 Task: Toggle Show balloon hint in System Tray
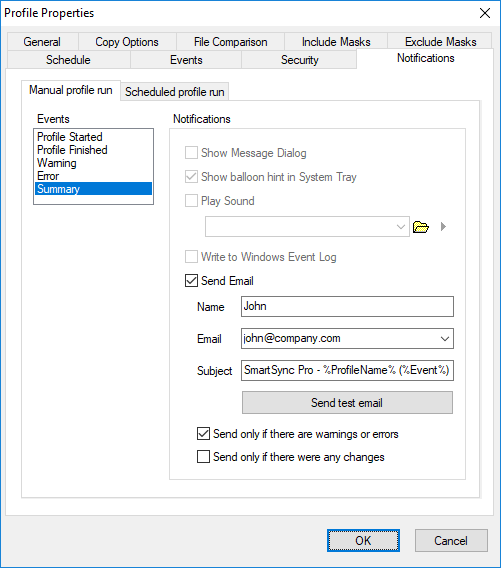[191, 177]
